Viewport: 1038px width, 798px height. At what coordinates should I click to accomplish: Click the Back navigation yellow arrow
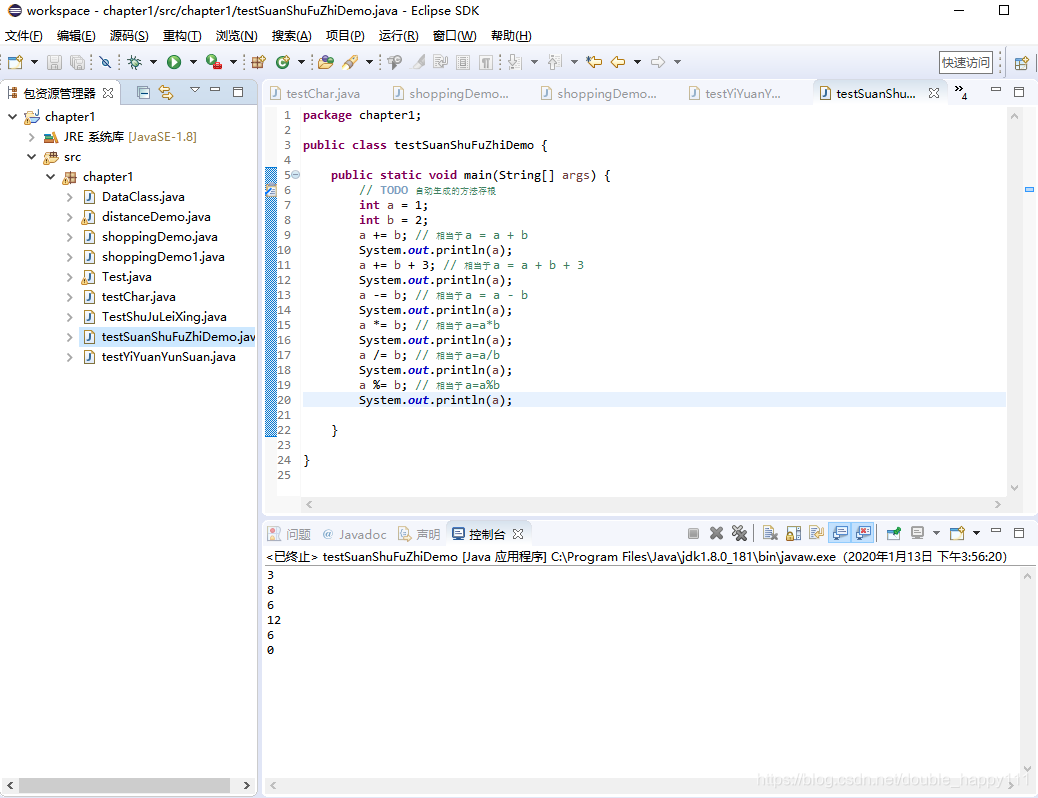tap(618, 62)
